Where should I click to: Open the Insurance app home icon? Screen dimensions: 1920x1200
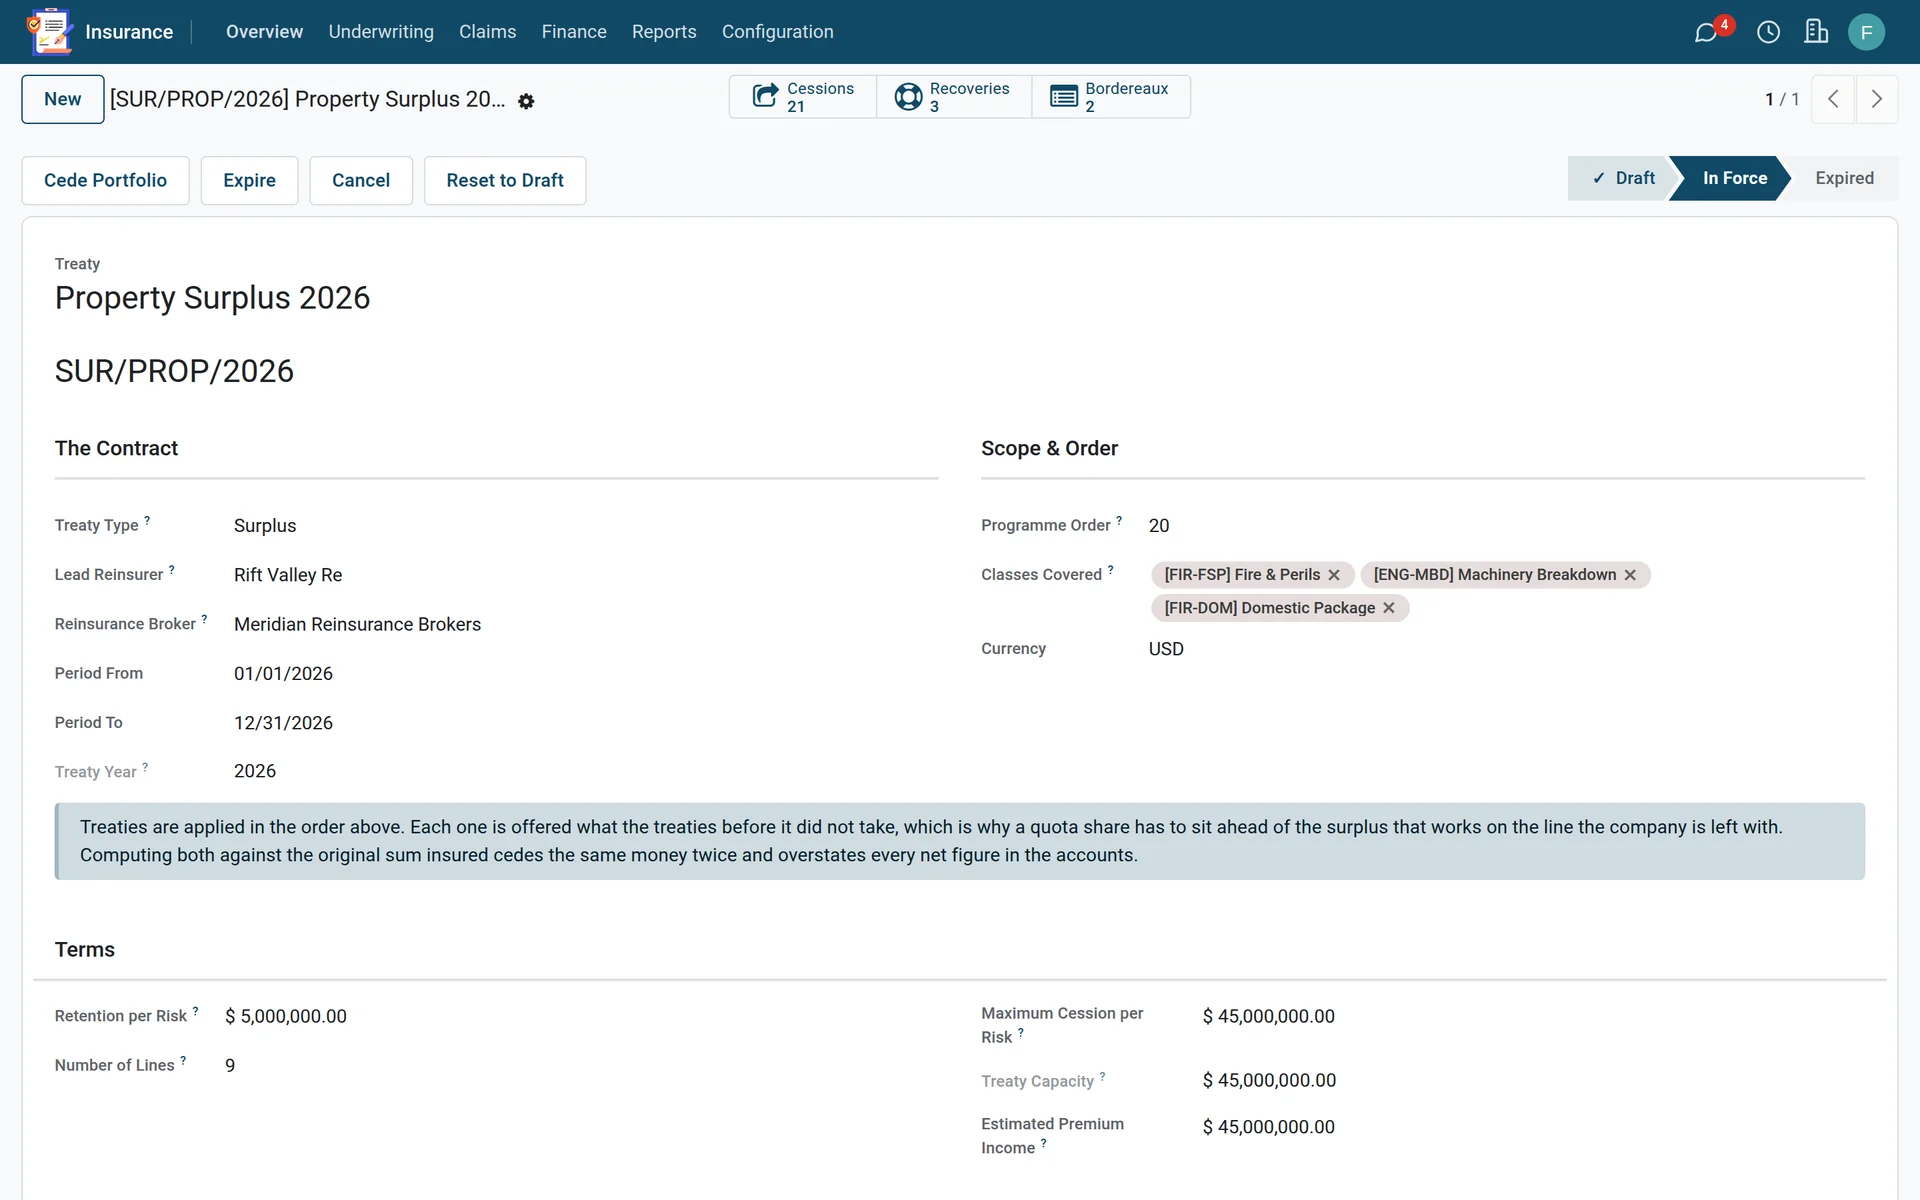[50, 32]
